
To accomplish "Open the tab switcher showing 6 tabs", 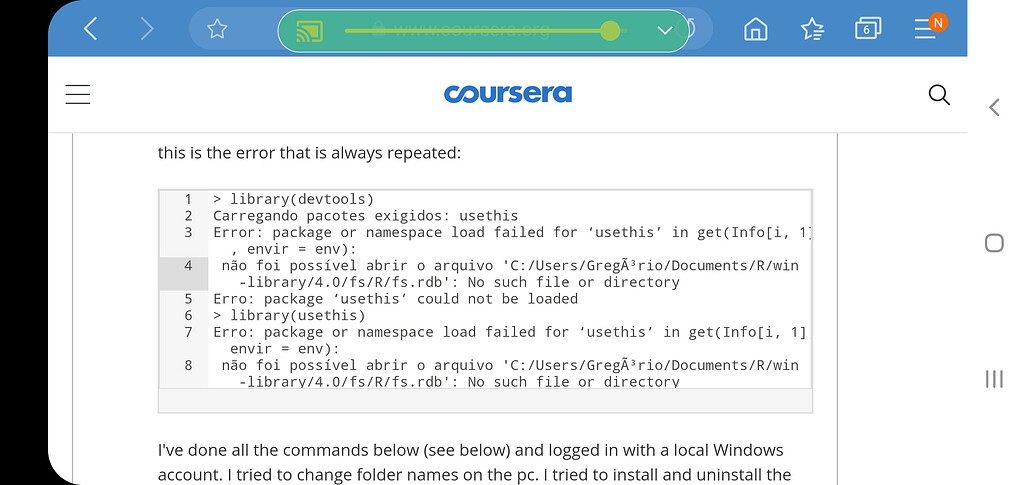I will tap(867, 30).
